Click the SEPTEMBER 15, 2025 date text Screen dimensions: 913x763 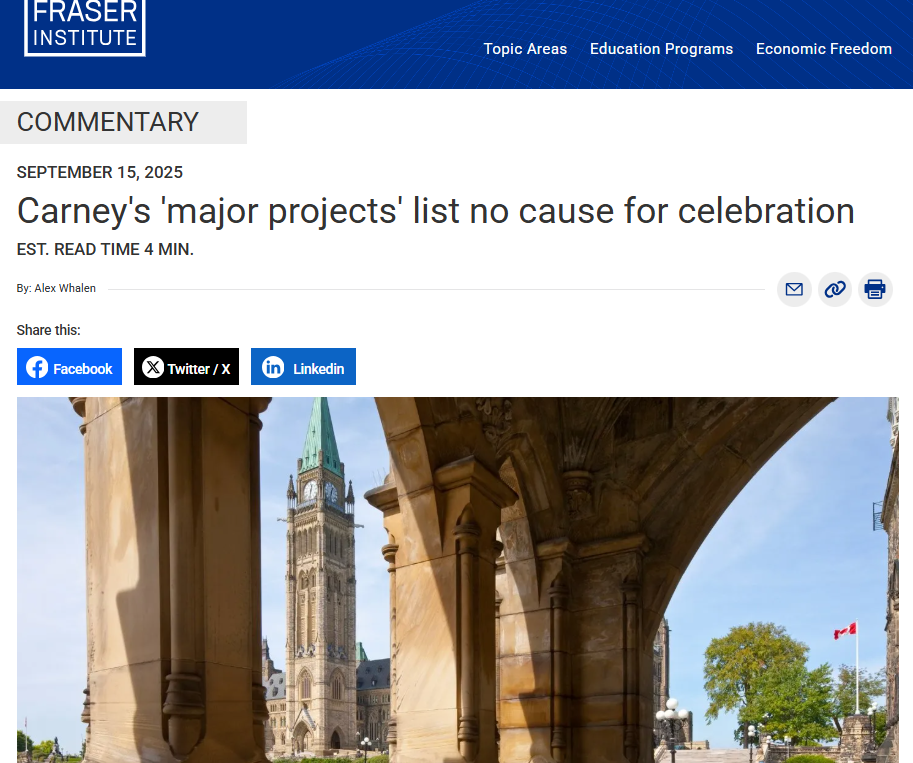point(99,172)
